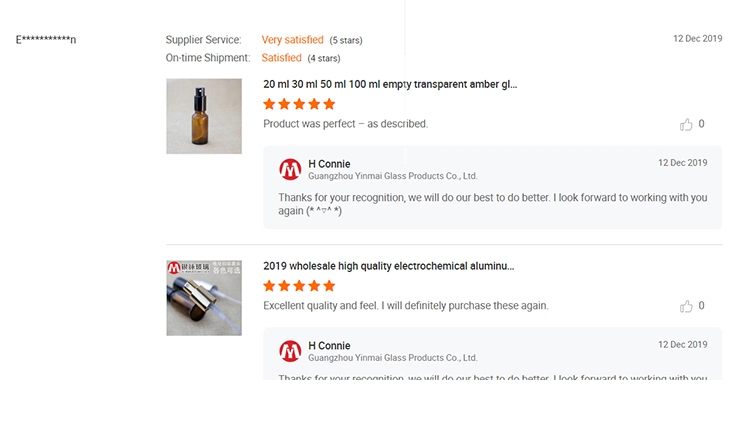Click five-star rating of amber glass bottle
Image resolution: width=750 pixels, height=424 pixels.
tap(299, 104)
